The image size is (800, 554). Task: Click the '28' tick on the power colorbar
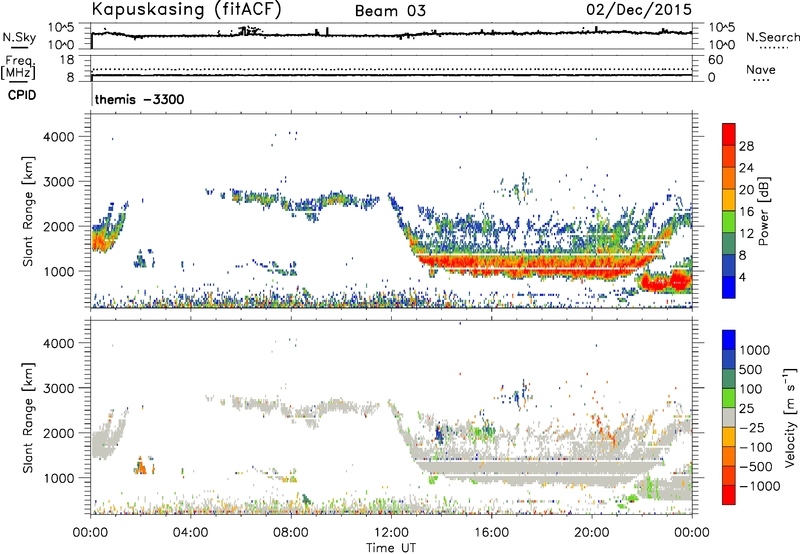tap(746, 146)
